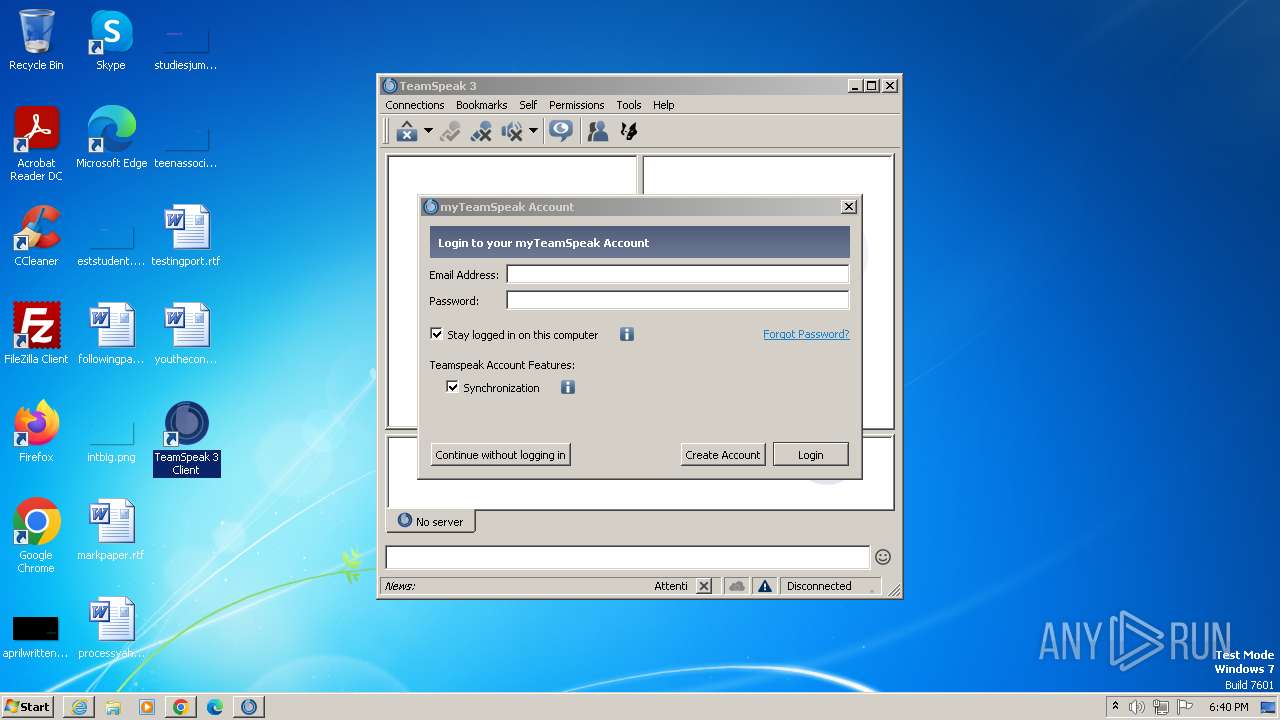
Task: Toggle the Synchronization checkbox
Action: (x=452, y=387)
